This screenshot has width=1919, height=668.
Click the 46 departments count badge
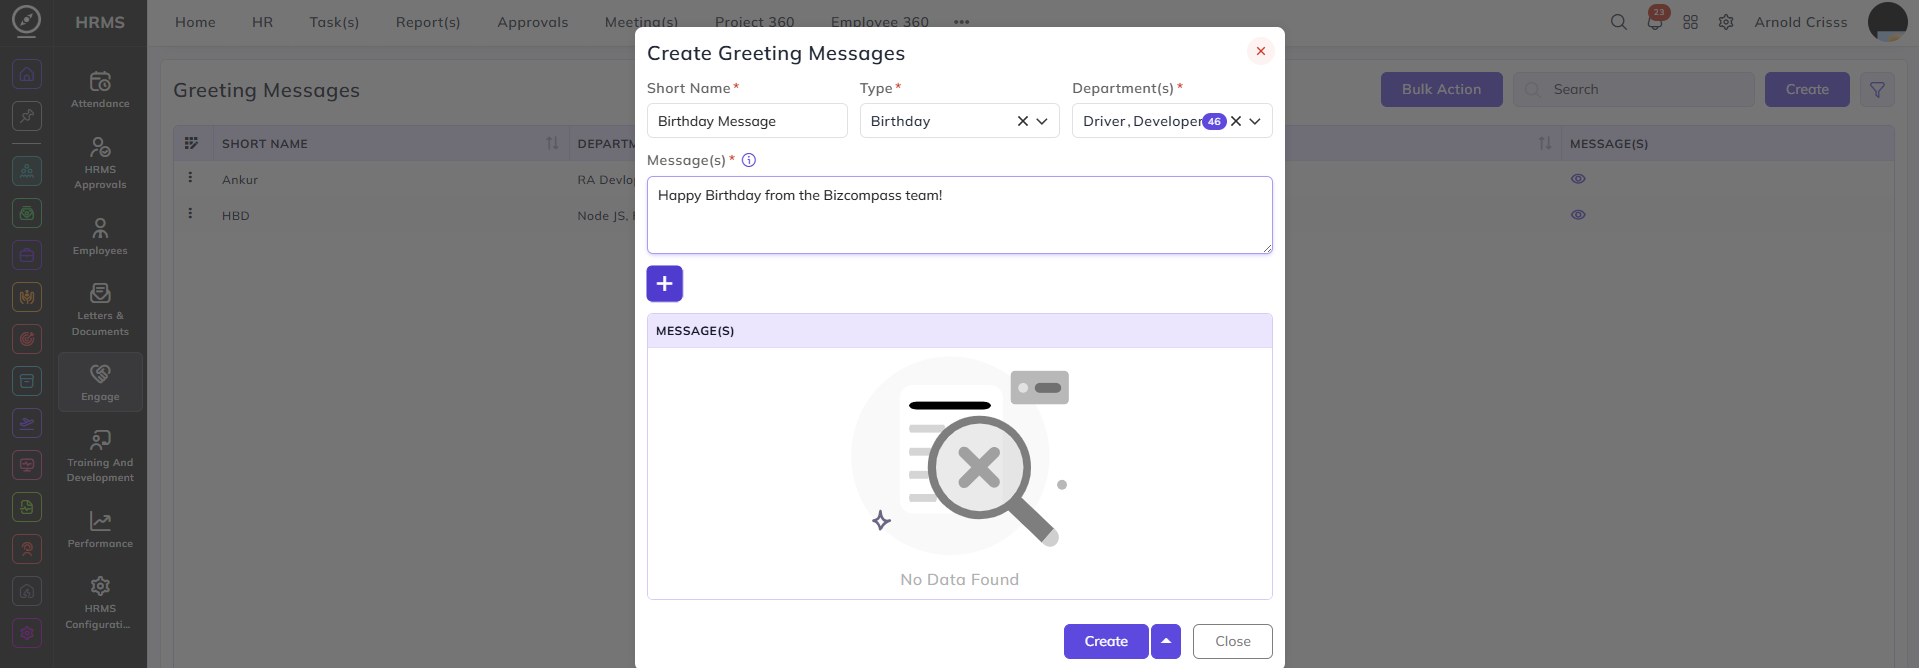coord(1214,121)
